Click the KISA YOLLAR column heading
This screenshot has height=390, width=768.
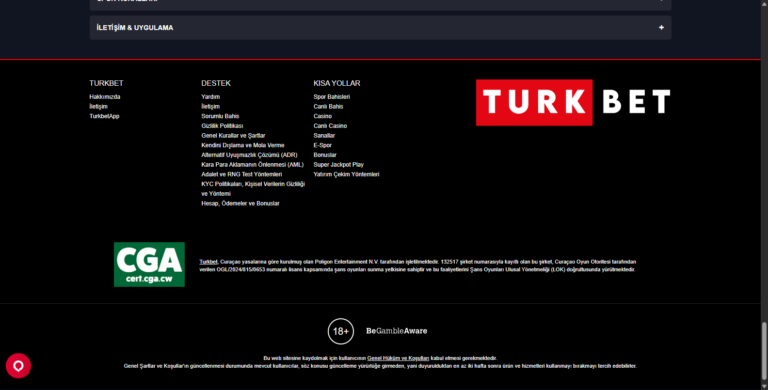(x=337, y=83)
